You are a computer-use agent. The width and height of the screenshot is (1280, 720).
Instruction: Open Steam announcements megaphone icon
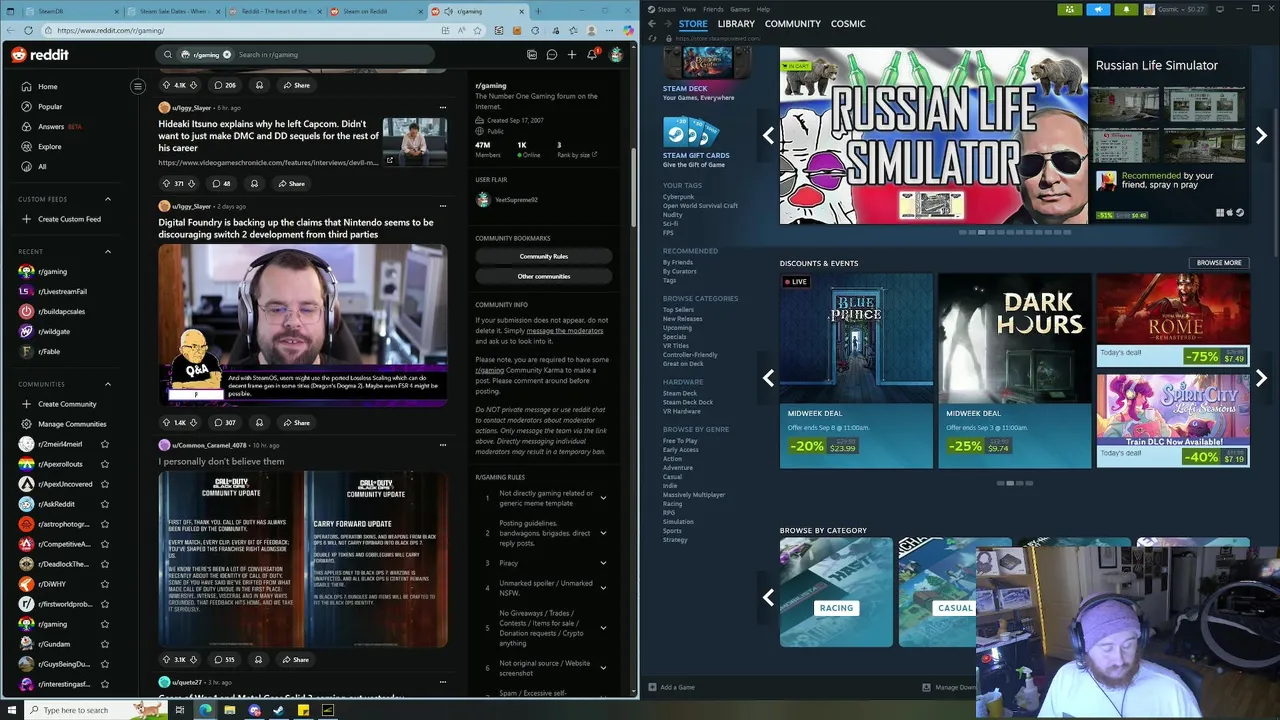(x=1098, y=9)
